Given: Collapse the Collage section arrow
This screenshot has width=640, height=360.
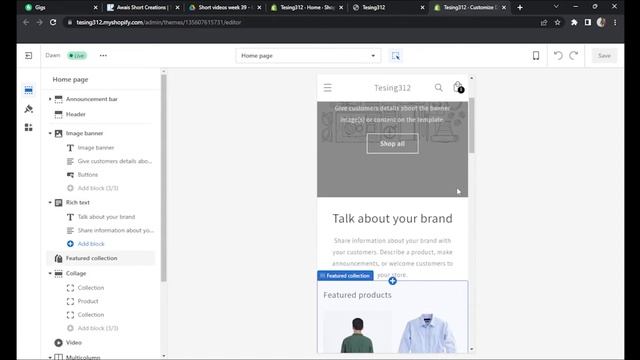Looking at the screenshot, I should (x=50, y=273).
